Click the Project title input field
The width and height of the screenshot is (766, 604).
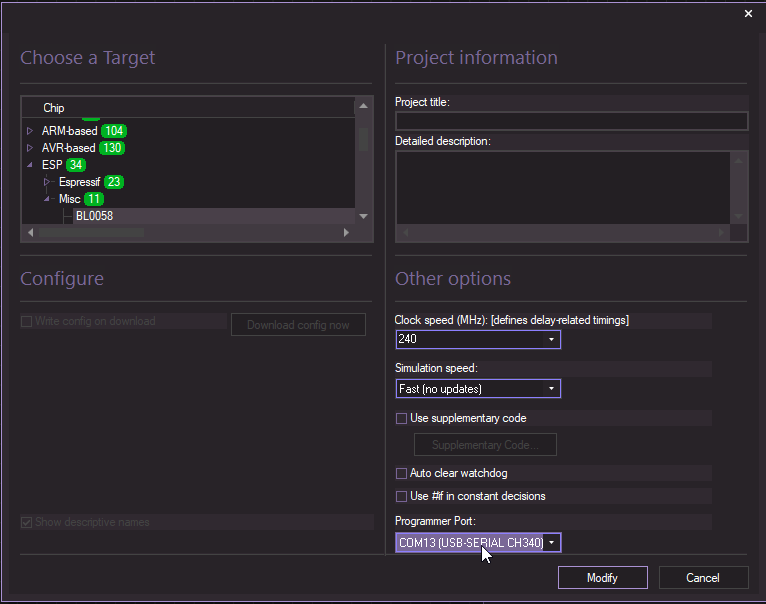571,121
